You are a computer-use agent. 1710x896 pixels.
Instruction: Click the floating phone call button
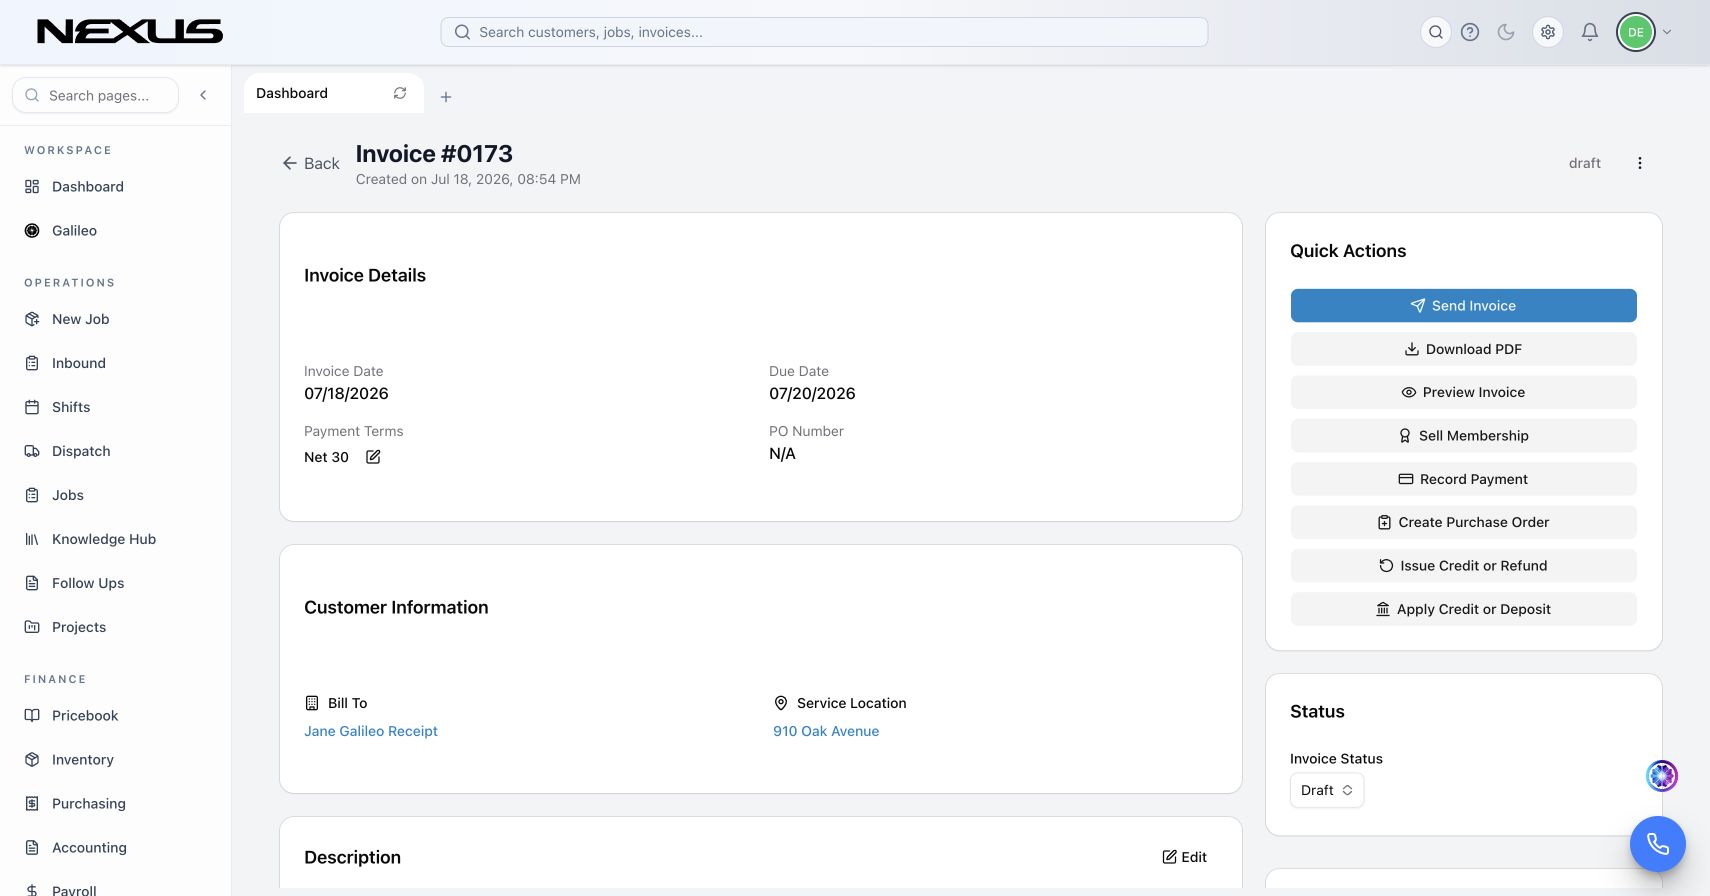(x=1658, y=844)
